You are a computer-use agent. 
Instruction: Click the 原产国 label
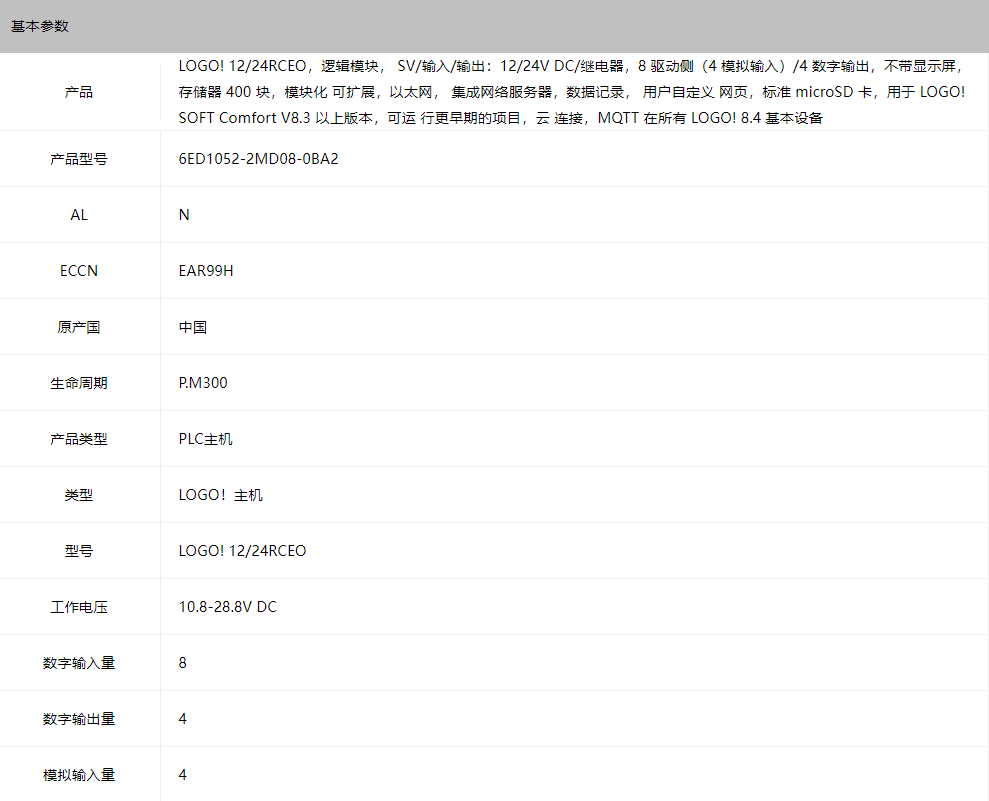(x=79, y=327)
